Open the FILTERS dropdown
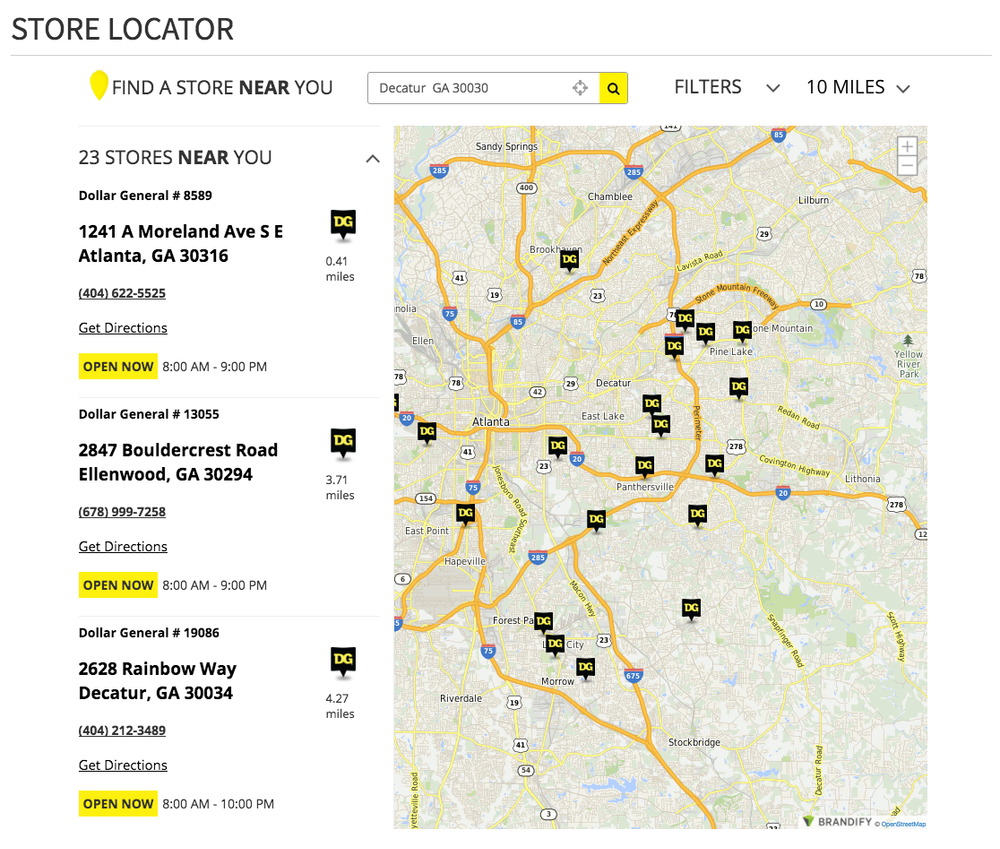 (727, 87)
